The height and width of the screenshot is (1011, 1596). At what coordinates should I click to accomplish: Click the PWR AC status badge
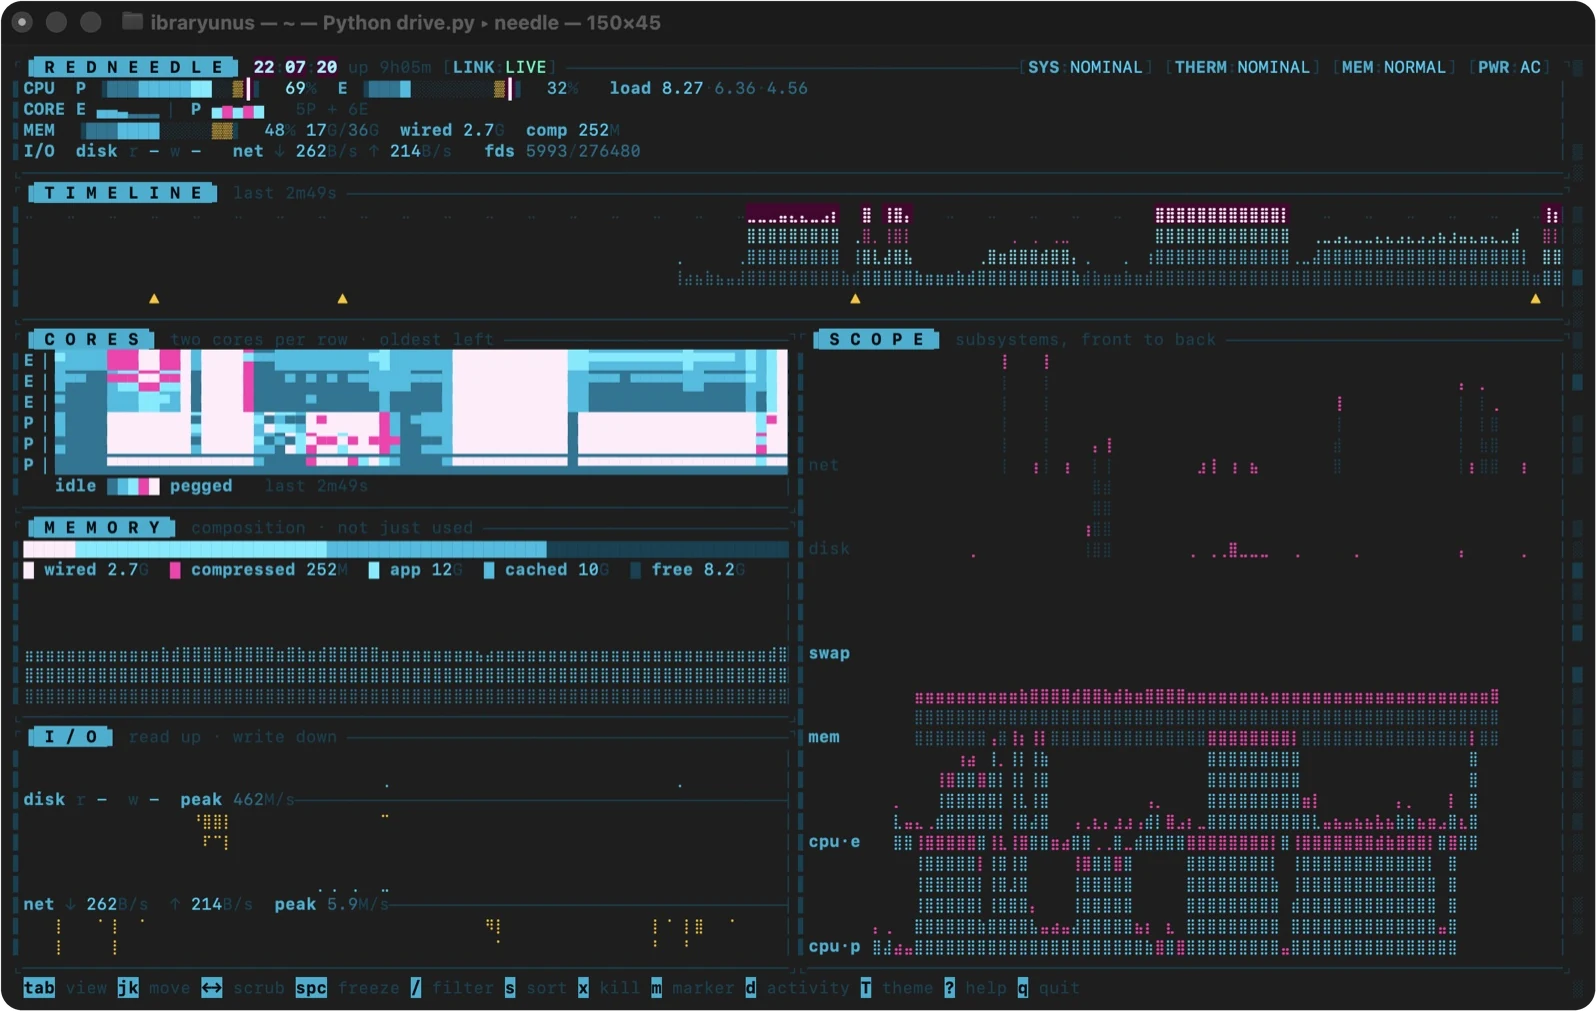click(x=1509, y=67)
